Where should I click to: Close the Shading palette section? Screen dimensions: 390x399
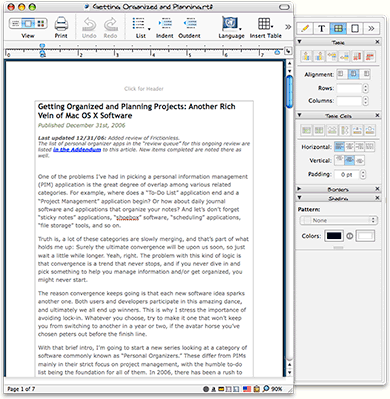pos(377,198)
